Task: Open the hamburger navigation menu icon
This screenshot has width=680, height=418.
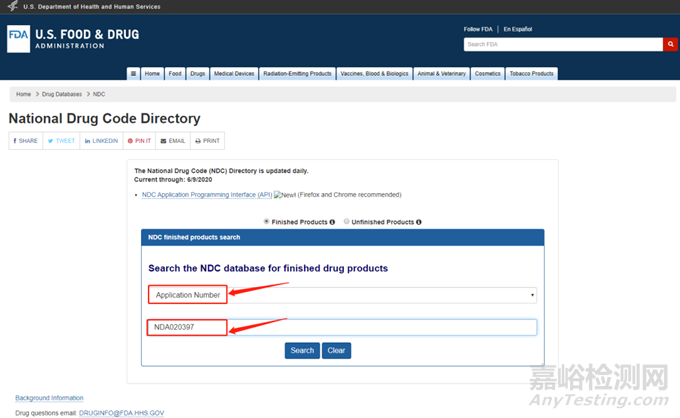Action: (133, 73)
